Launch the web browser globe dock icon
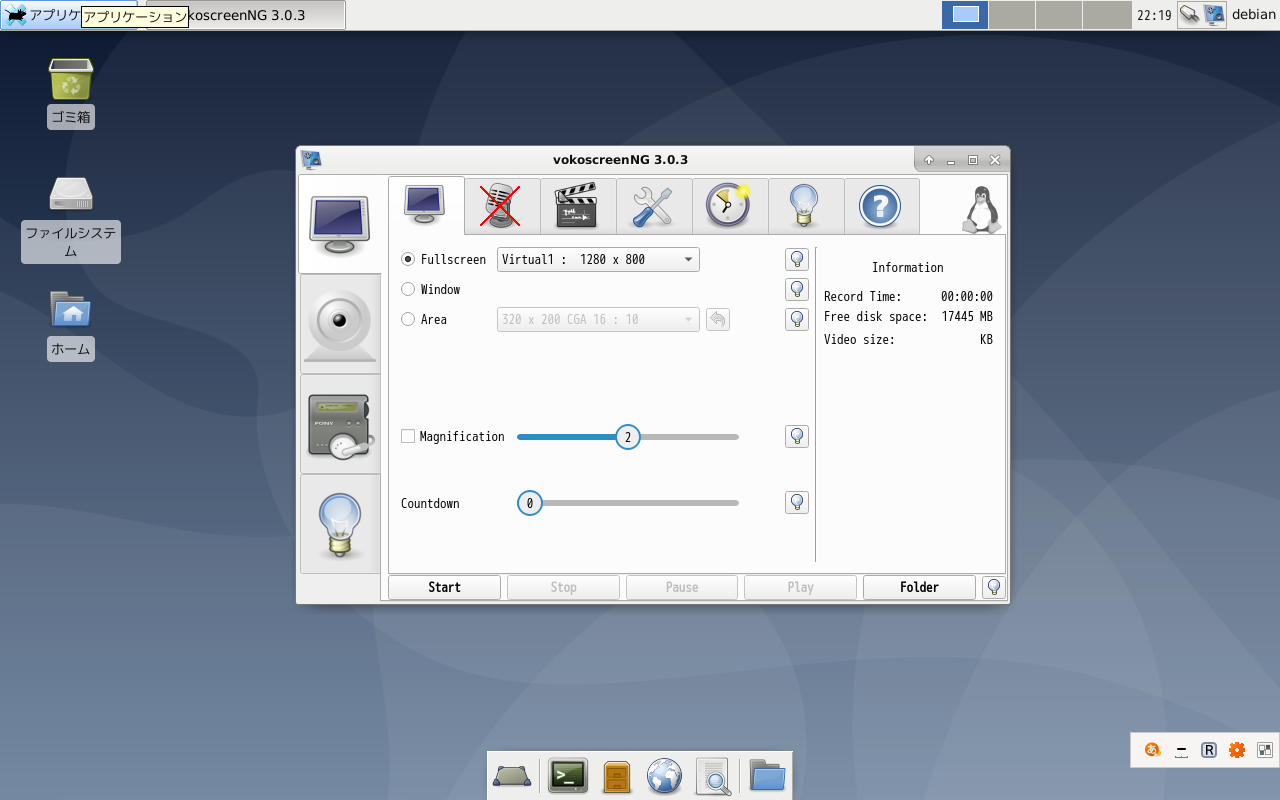The image size is (1280, 800). [x=664, y=776]
